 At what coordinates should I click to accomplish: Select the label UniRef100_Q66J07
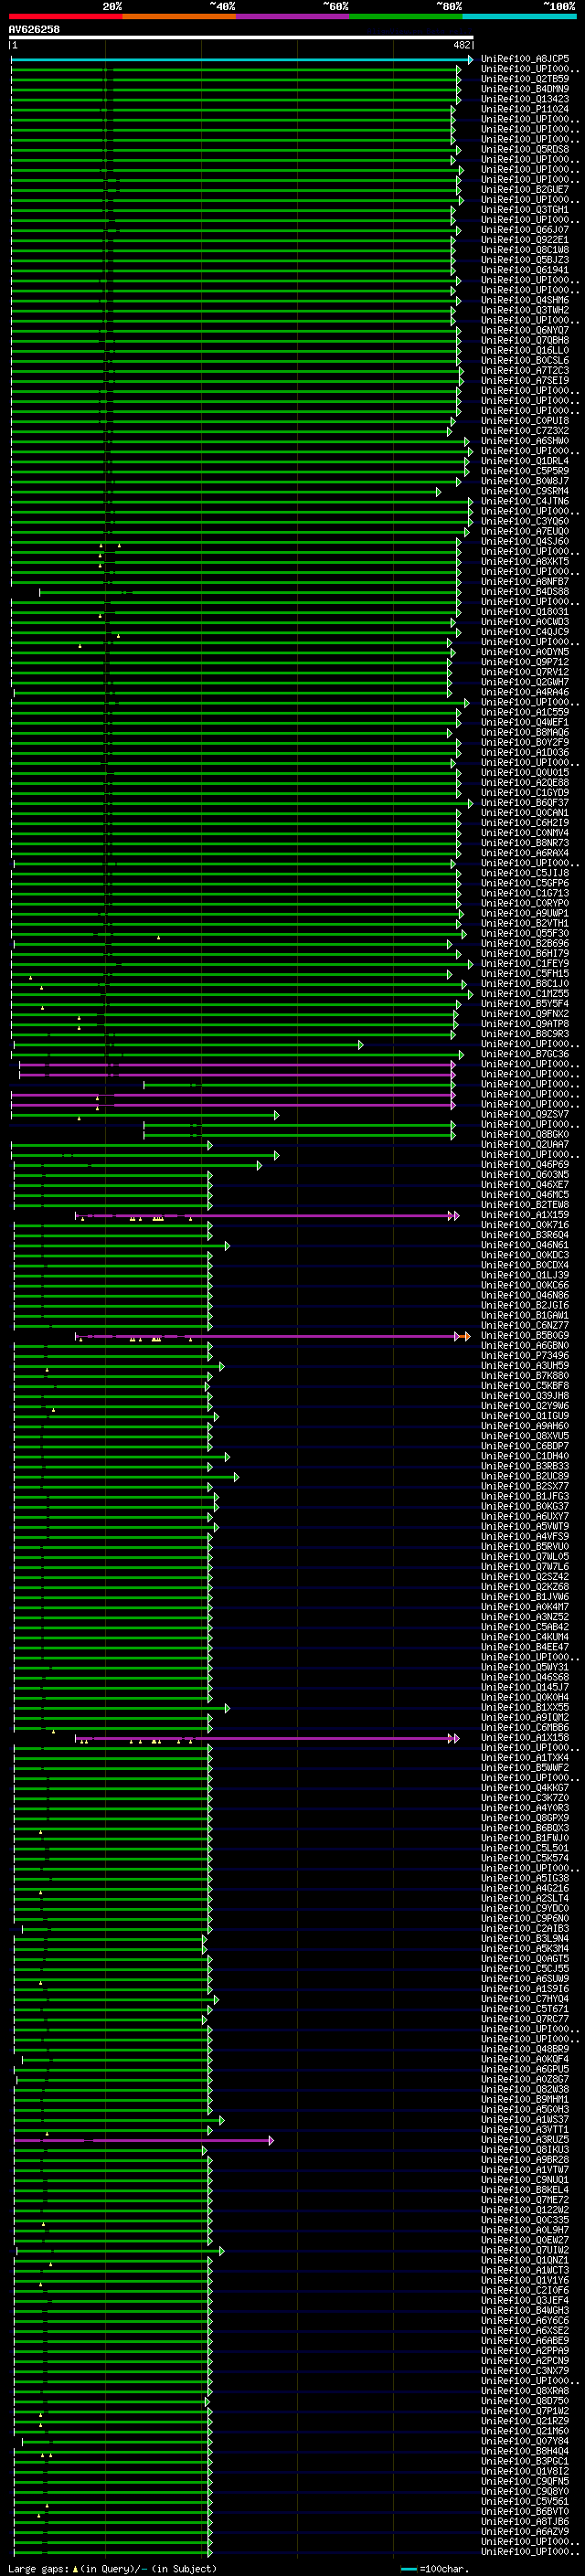click(x=525, y=230)
